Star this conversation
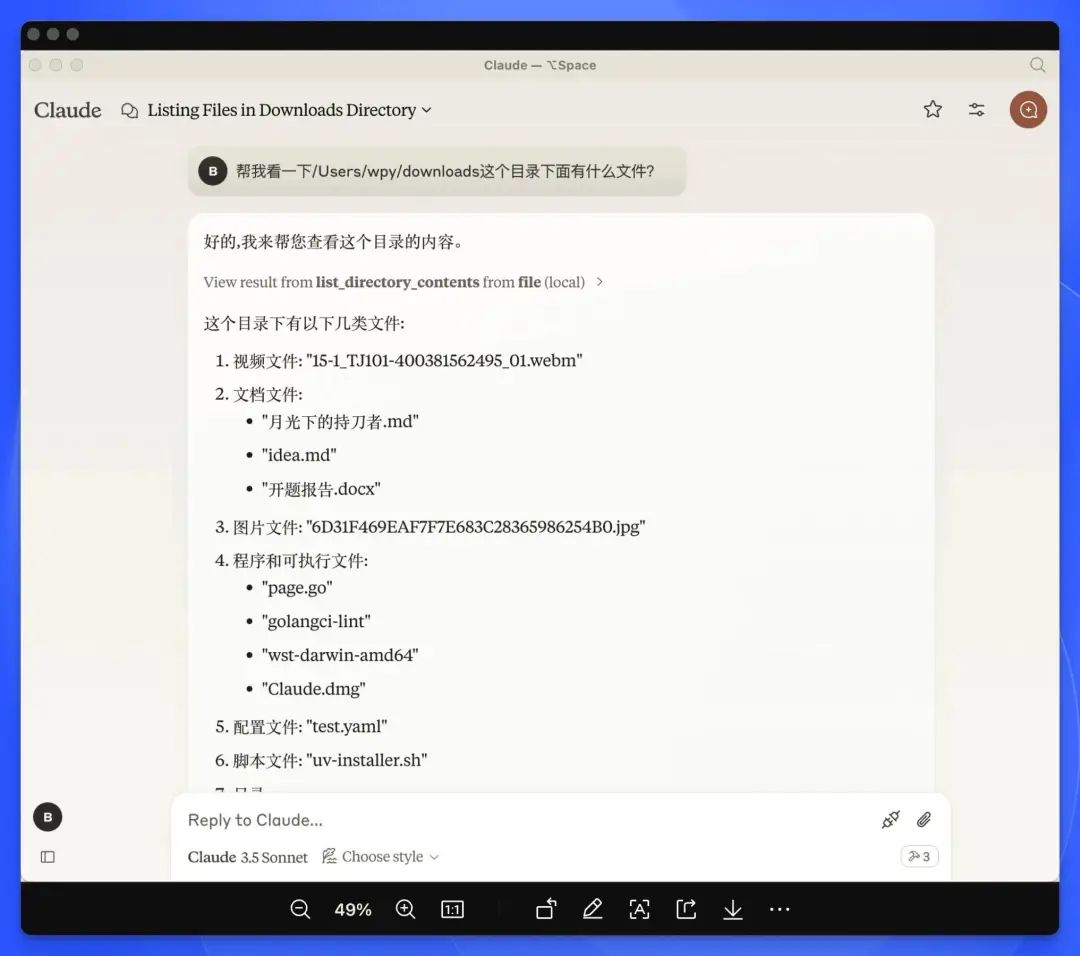Viewport: 1080px width, 956px height. [933, 110]
